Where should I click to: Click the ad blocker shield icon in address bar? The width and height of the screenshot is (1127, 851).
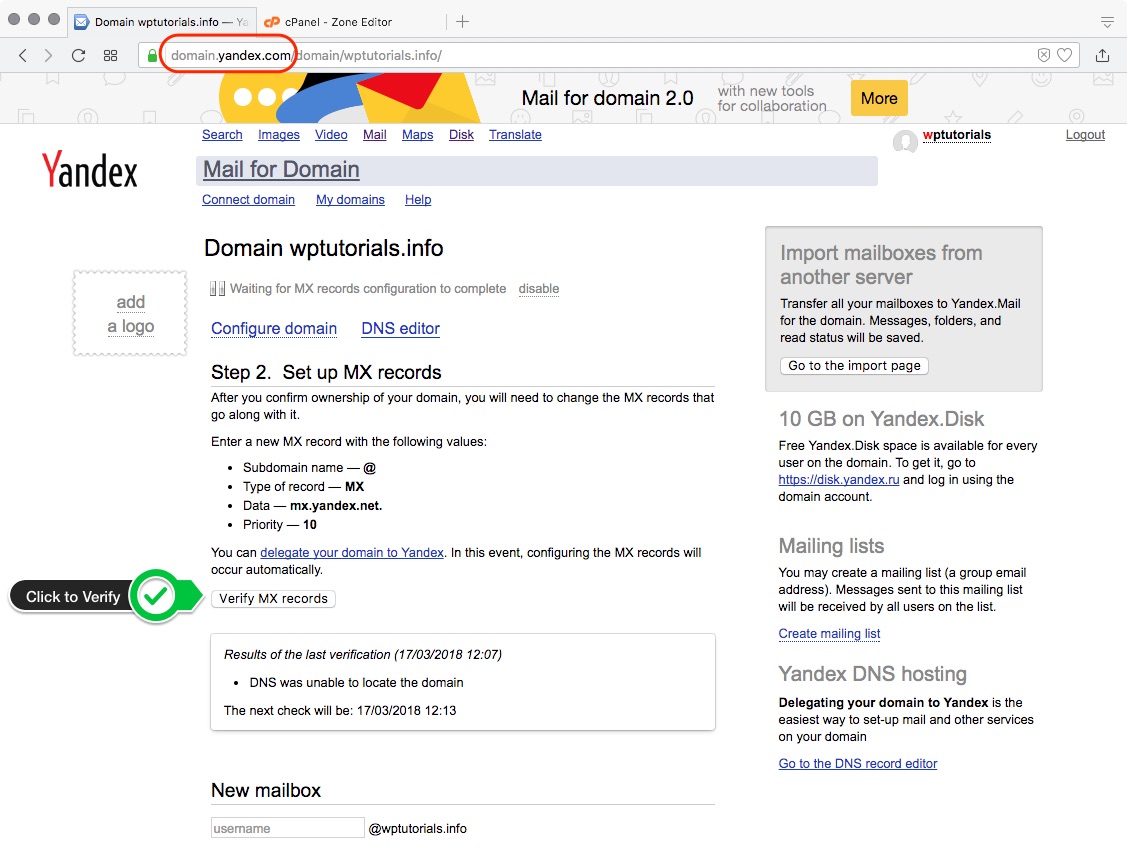tap(1044, 55)
